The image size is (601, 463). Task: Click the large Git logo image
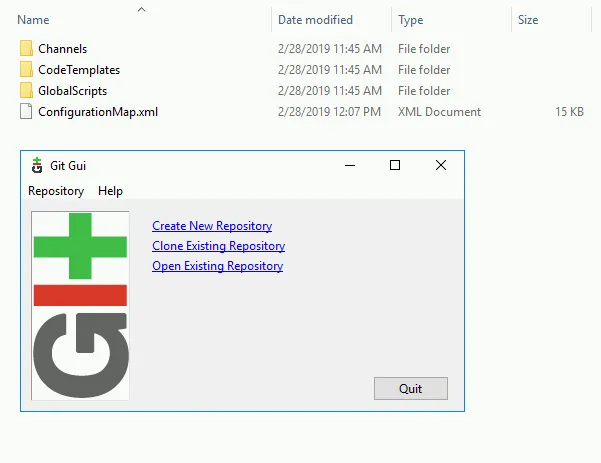point(80,305)
